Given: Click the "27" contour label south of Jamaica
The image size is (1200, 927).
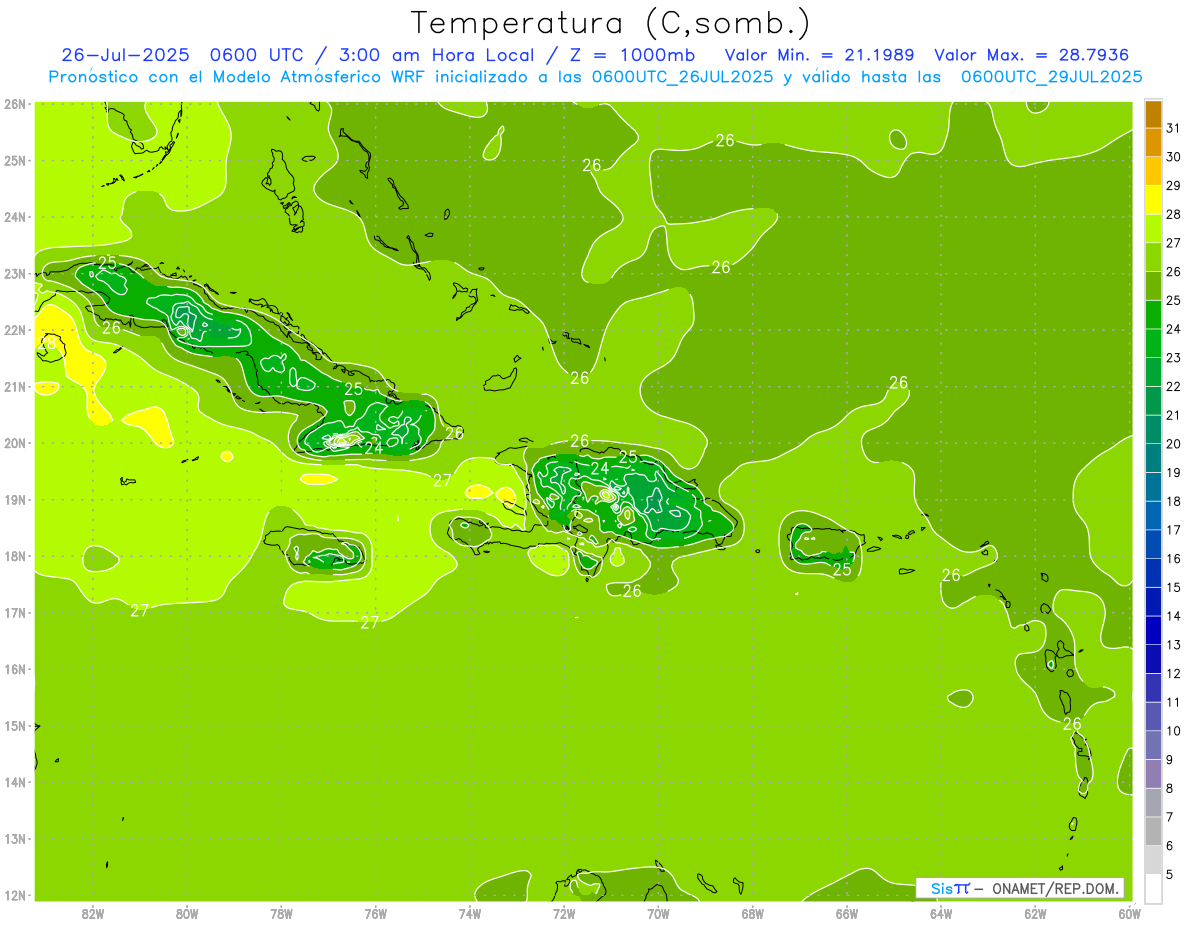Looking at the screenshot, I should pyautogui.click(x=370, y=622).
